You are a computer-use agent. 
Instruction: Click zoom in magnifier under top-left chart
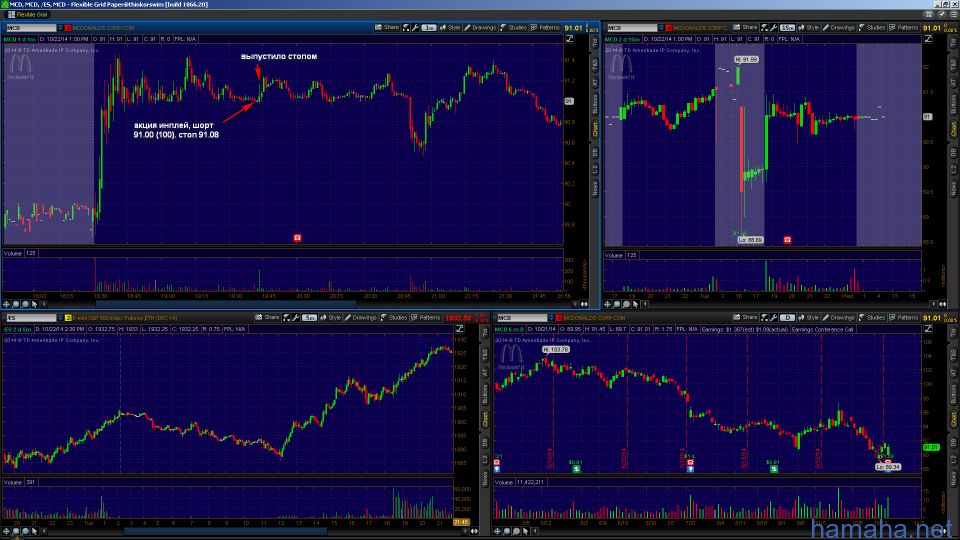pos(16,304)
